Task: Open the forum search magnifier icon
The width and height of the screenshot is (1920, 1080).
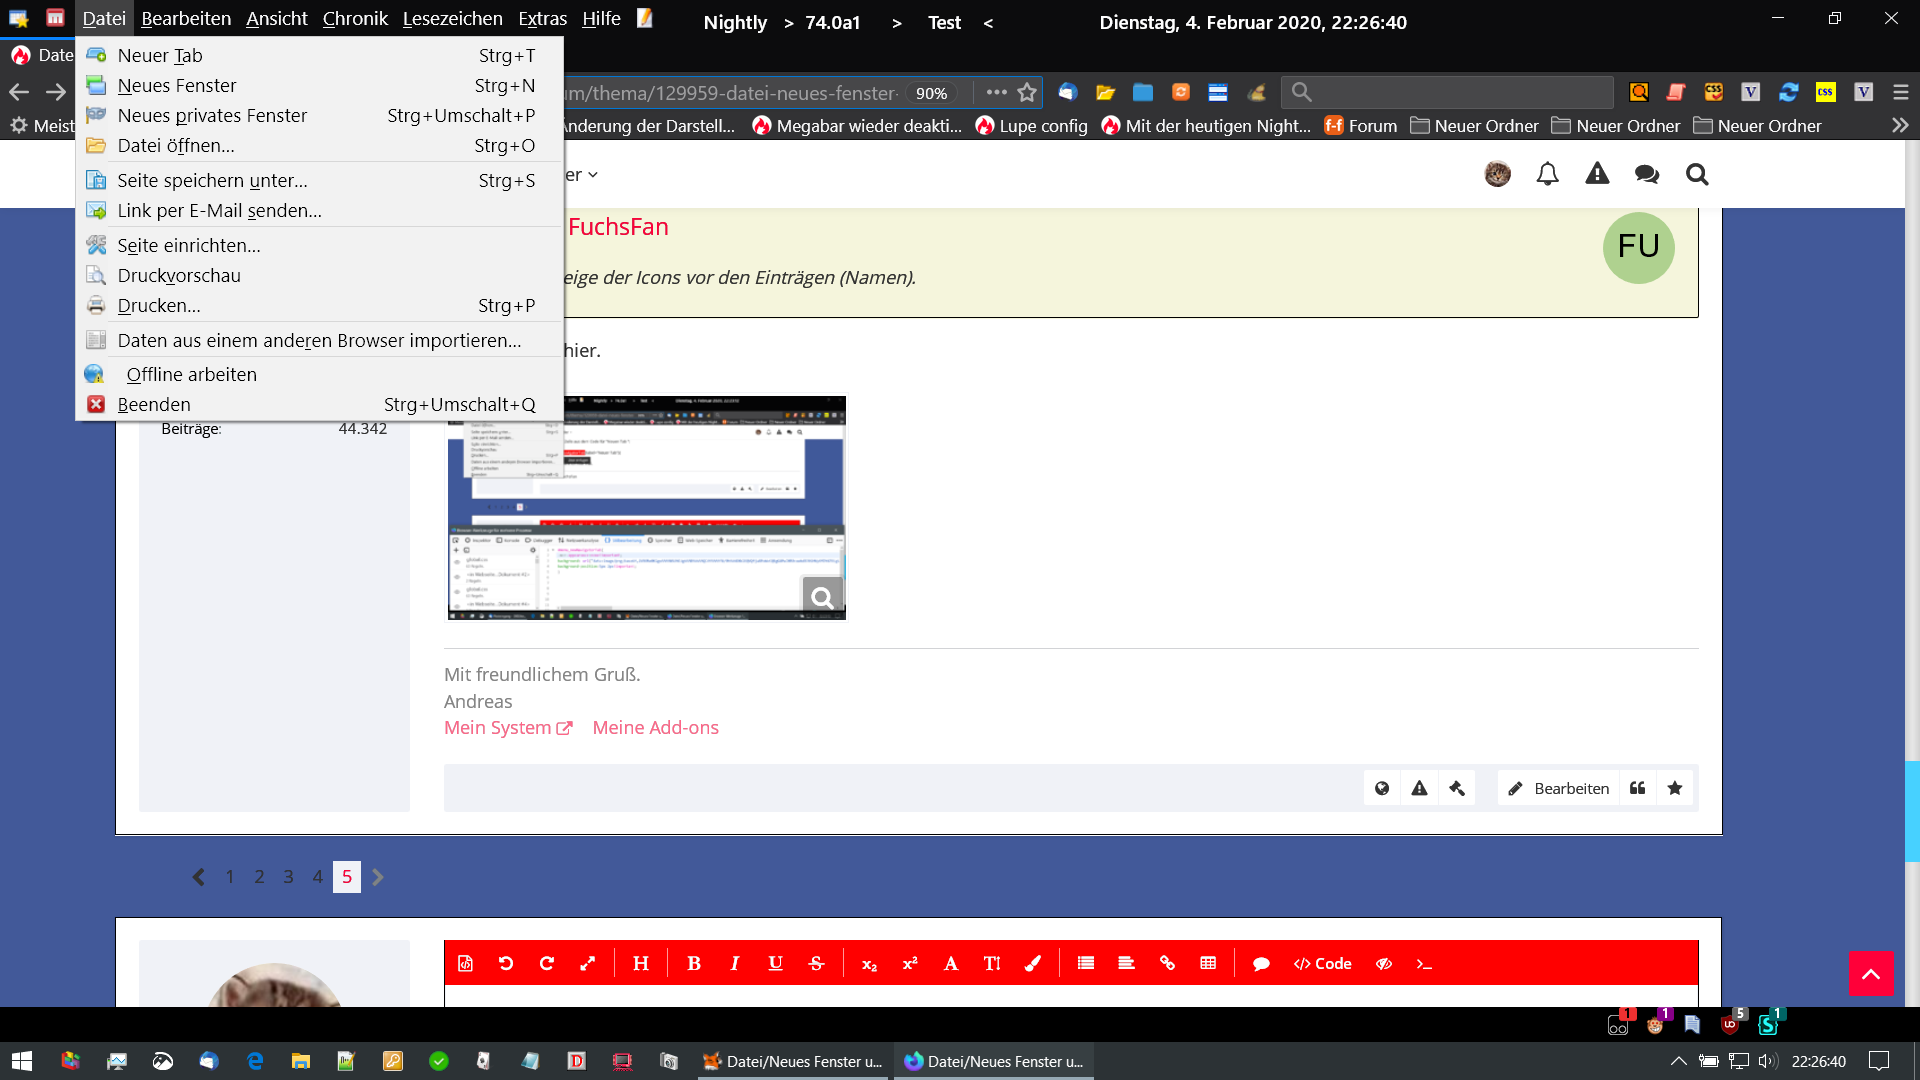Action: pos(1697,174)
